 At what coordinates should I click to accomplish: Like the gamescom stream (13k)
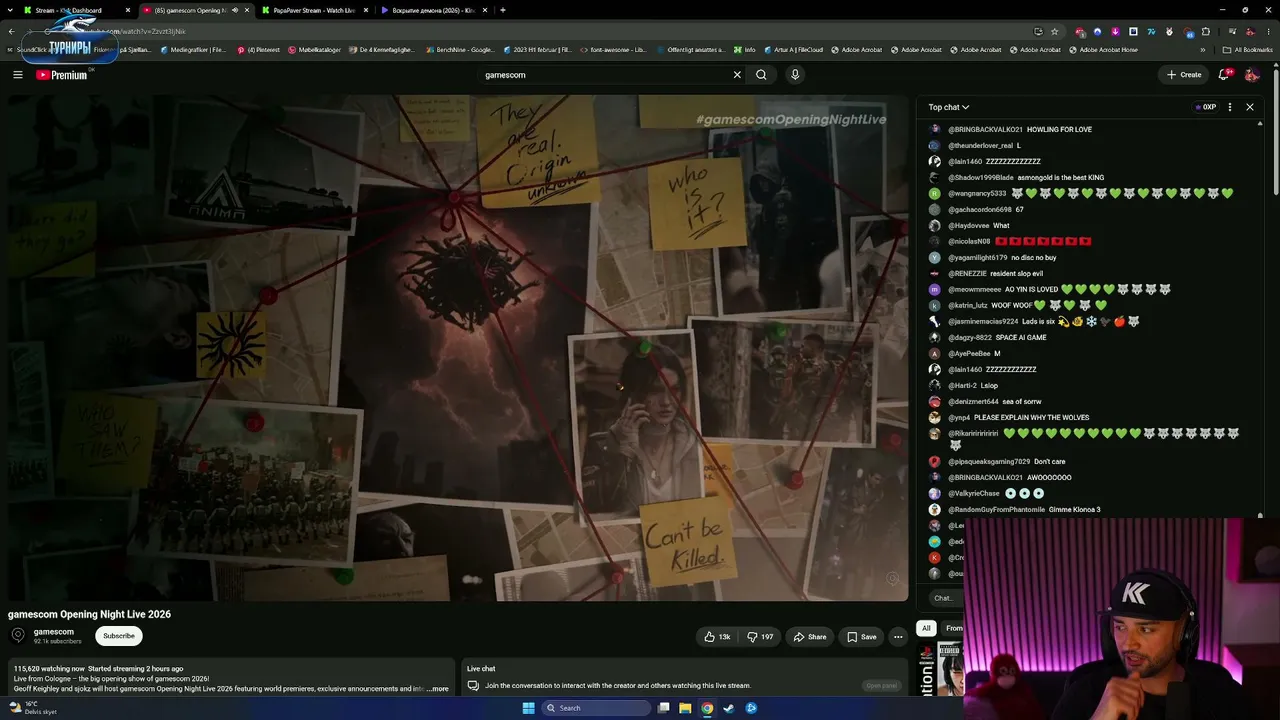(717, 637)
